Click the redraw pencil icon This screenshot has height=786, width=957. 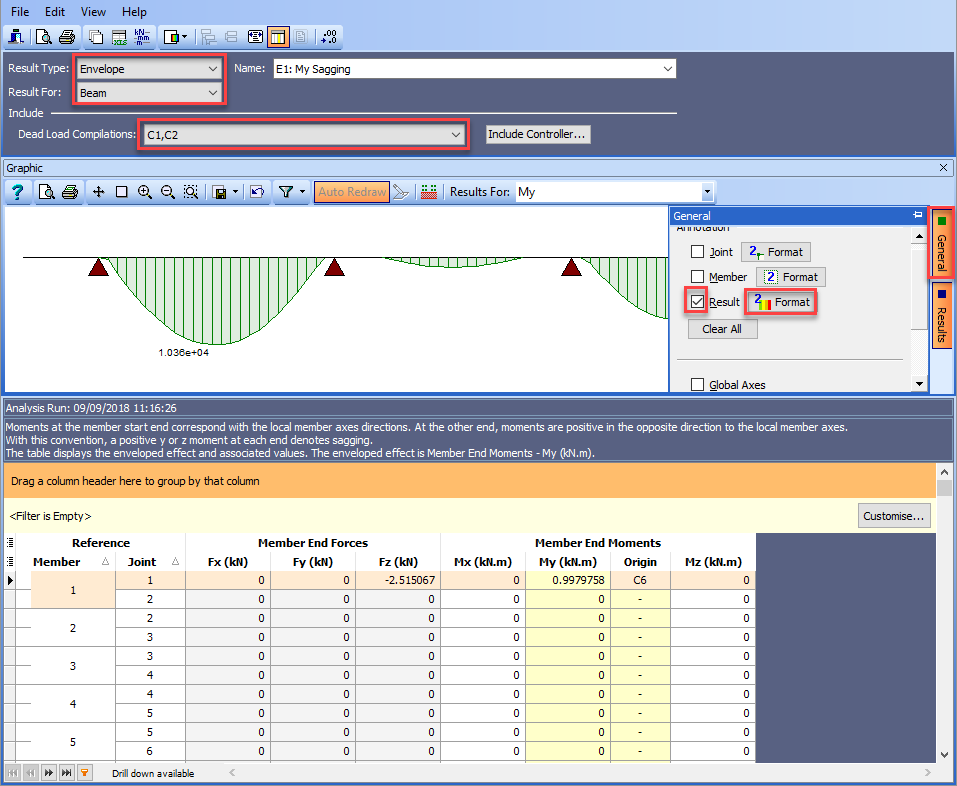pos(400,192)
